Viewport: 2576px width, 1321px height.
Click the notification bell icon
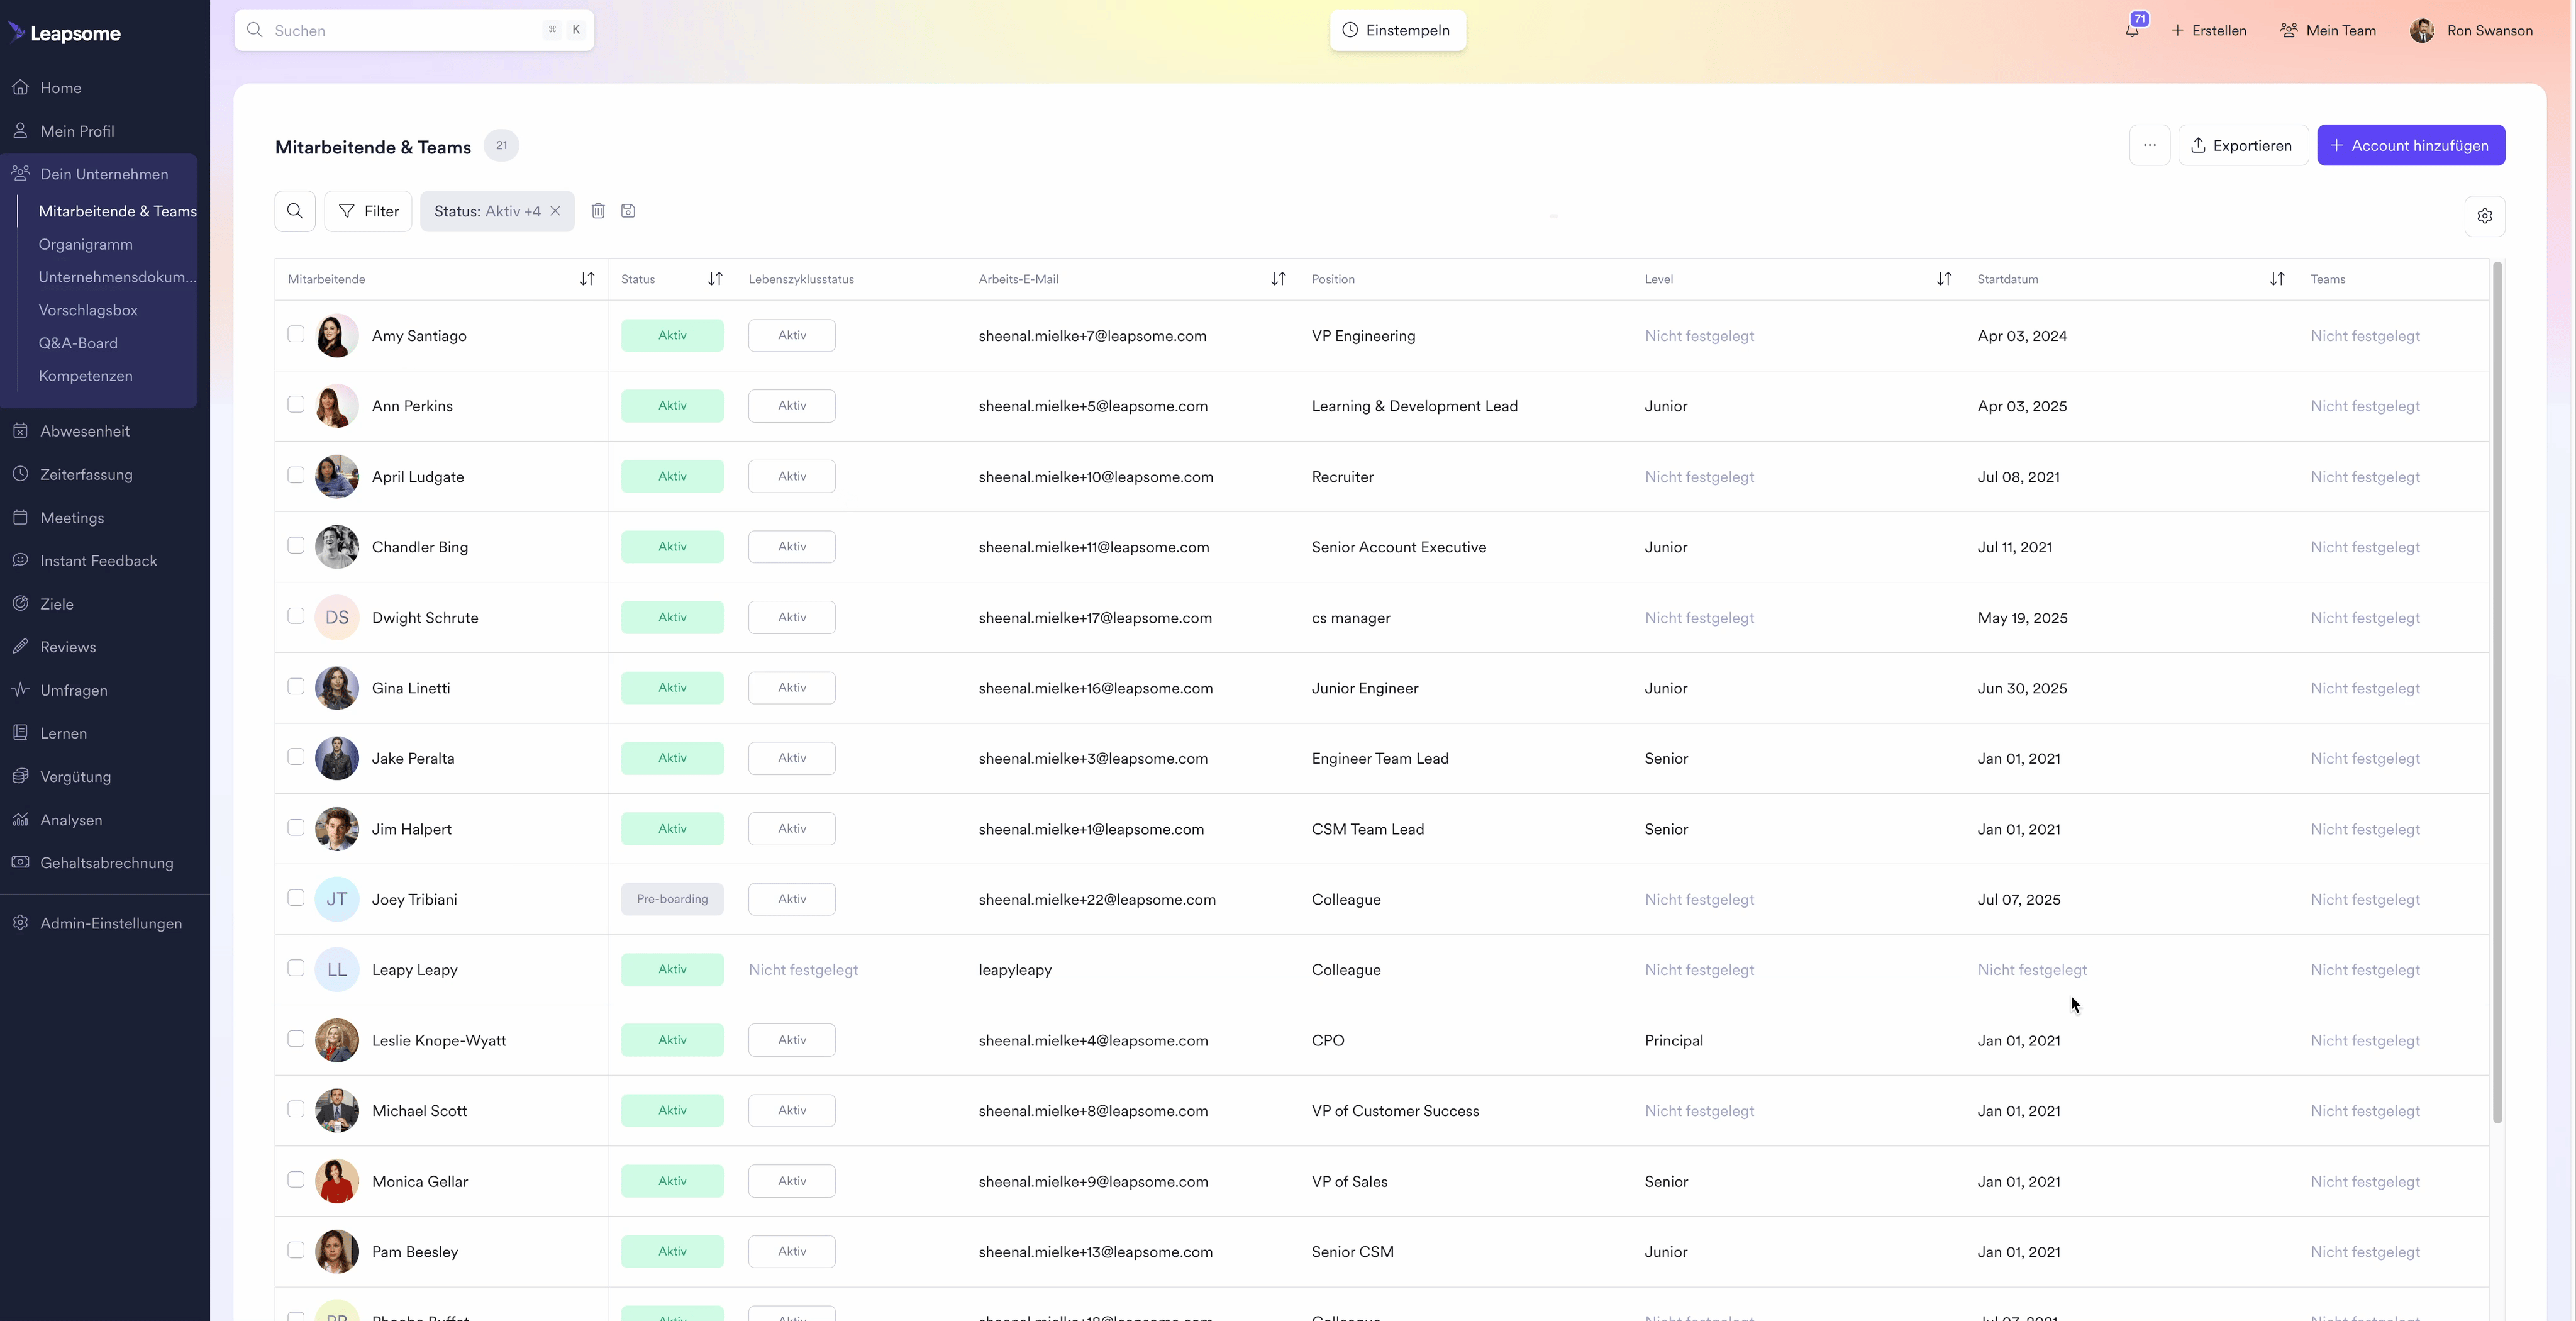pyautogui.click(x=2132, y=30)
